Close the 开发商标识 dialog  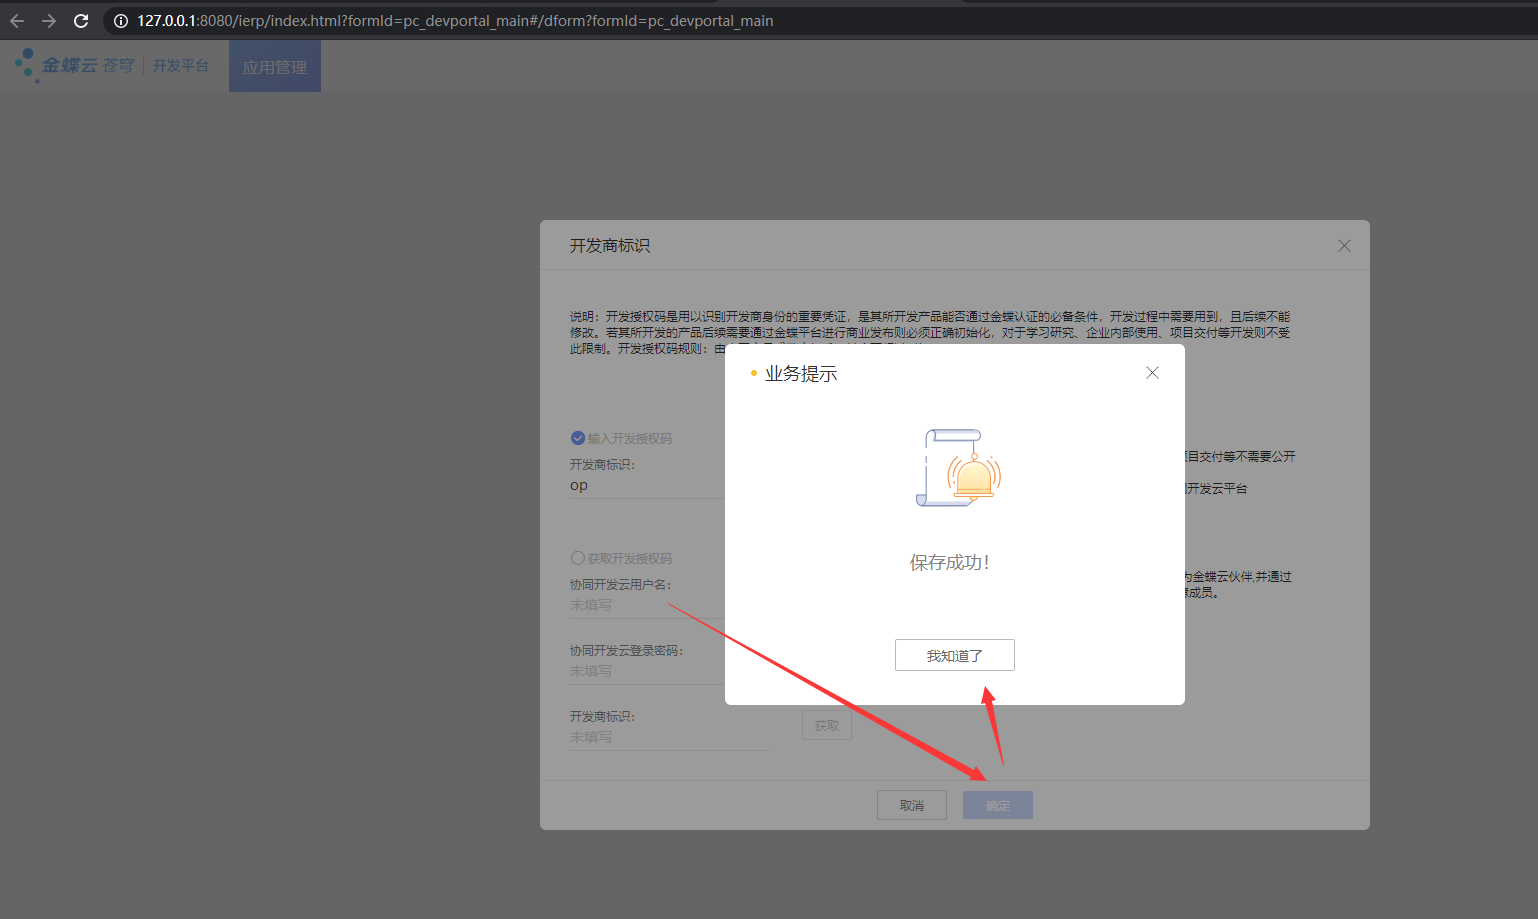tap(1344, 246)
